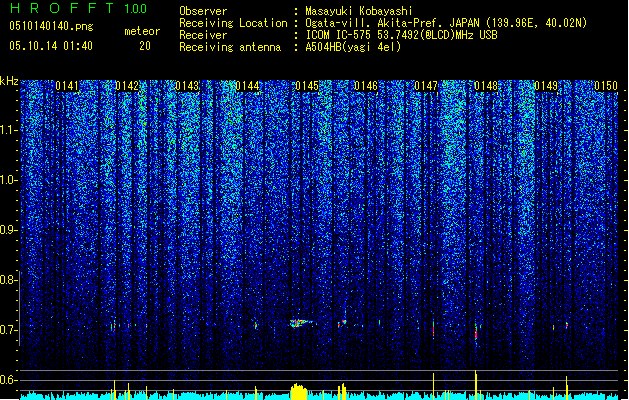Click the 0.7 kHz axis tick label
The image size is (629, 400).
coord(8,330)
